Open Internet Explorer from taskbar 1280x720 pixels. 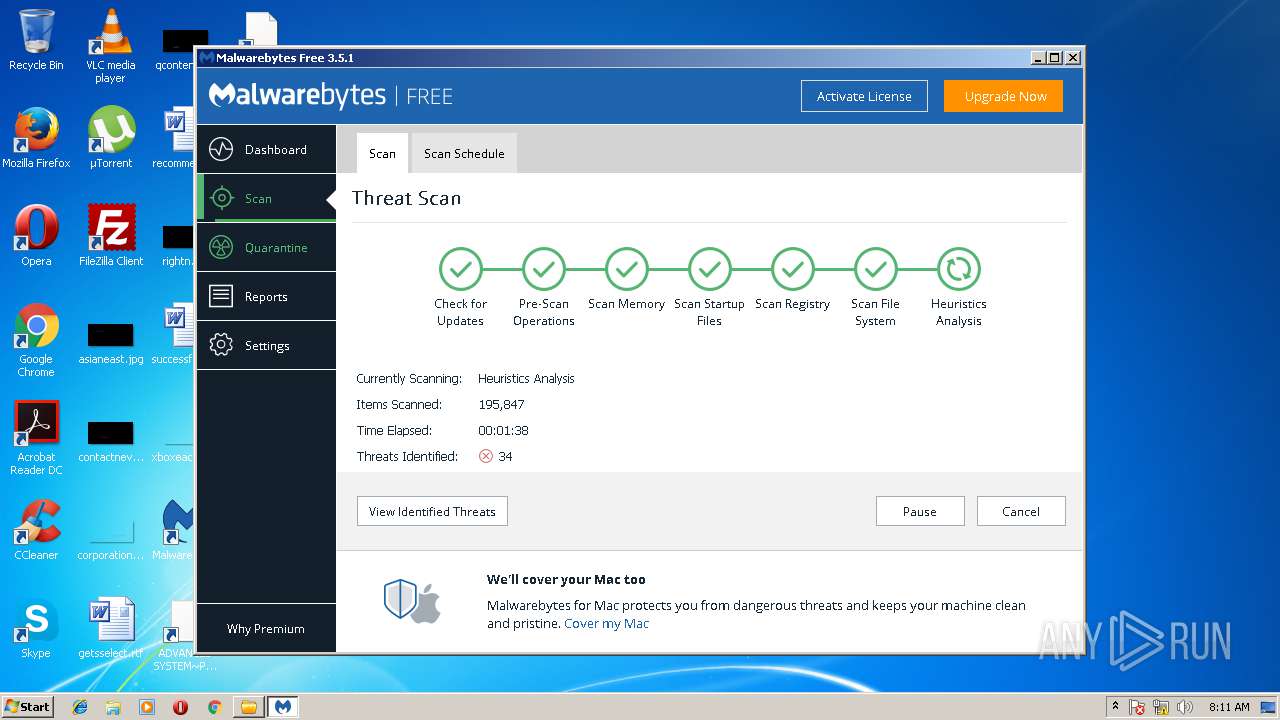pyautogui.click(x=80, y=707)
